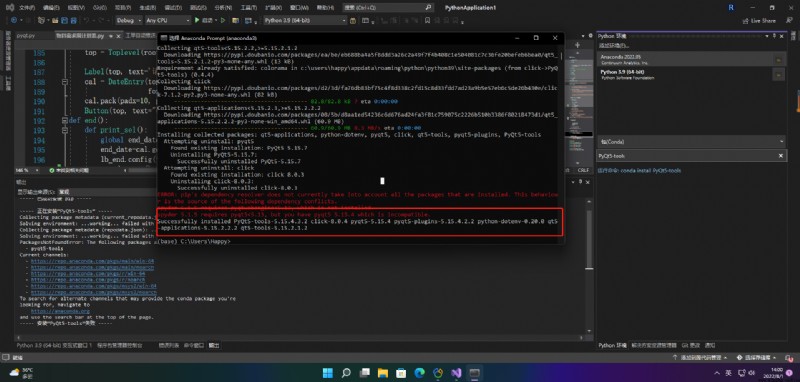Click the bookmark icon in the toolbar
Viewport: 800px width, 382px height.
tap(427, 20)
